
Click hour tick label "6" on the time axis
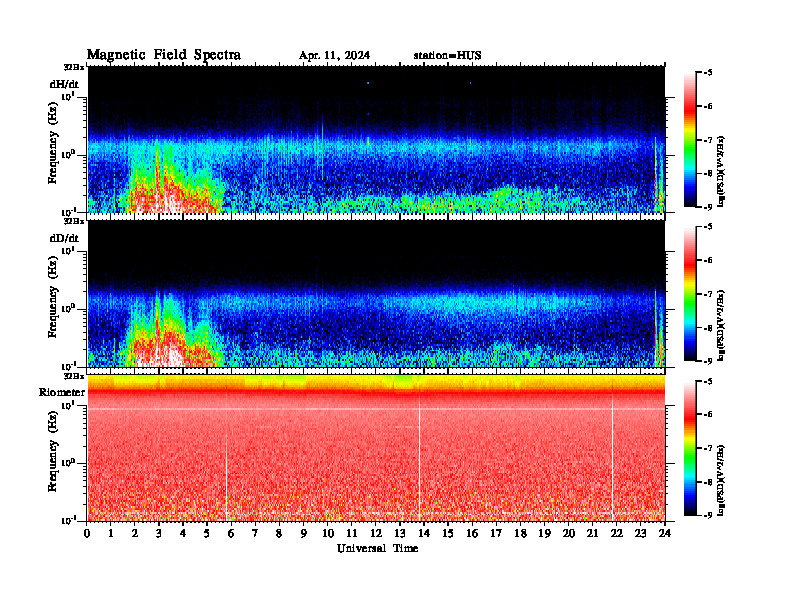[231, 533]
